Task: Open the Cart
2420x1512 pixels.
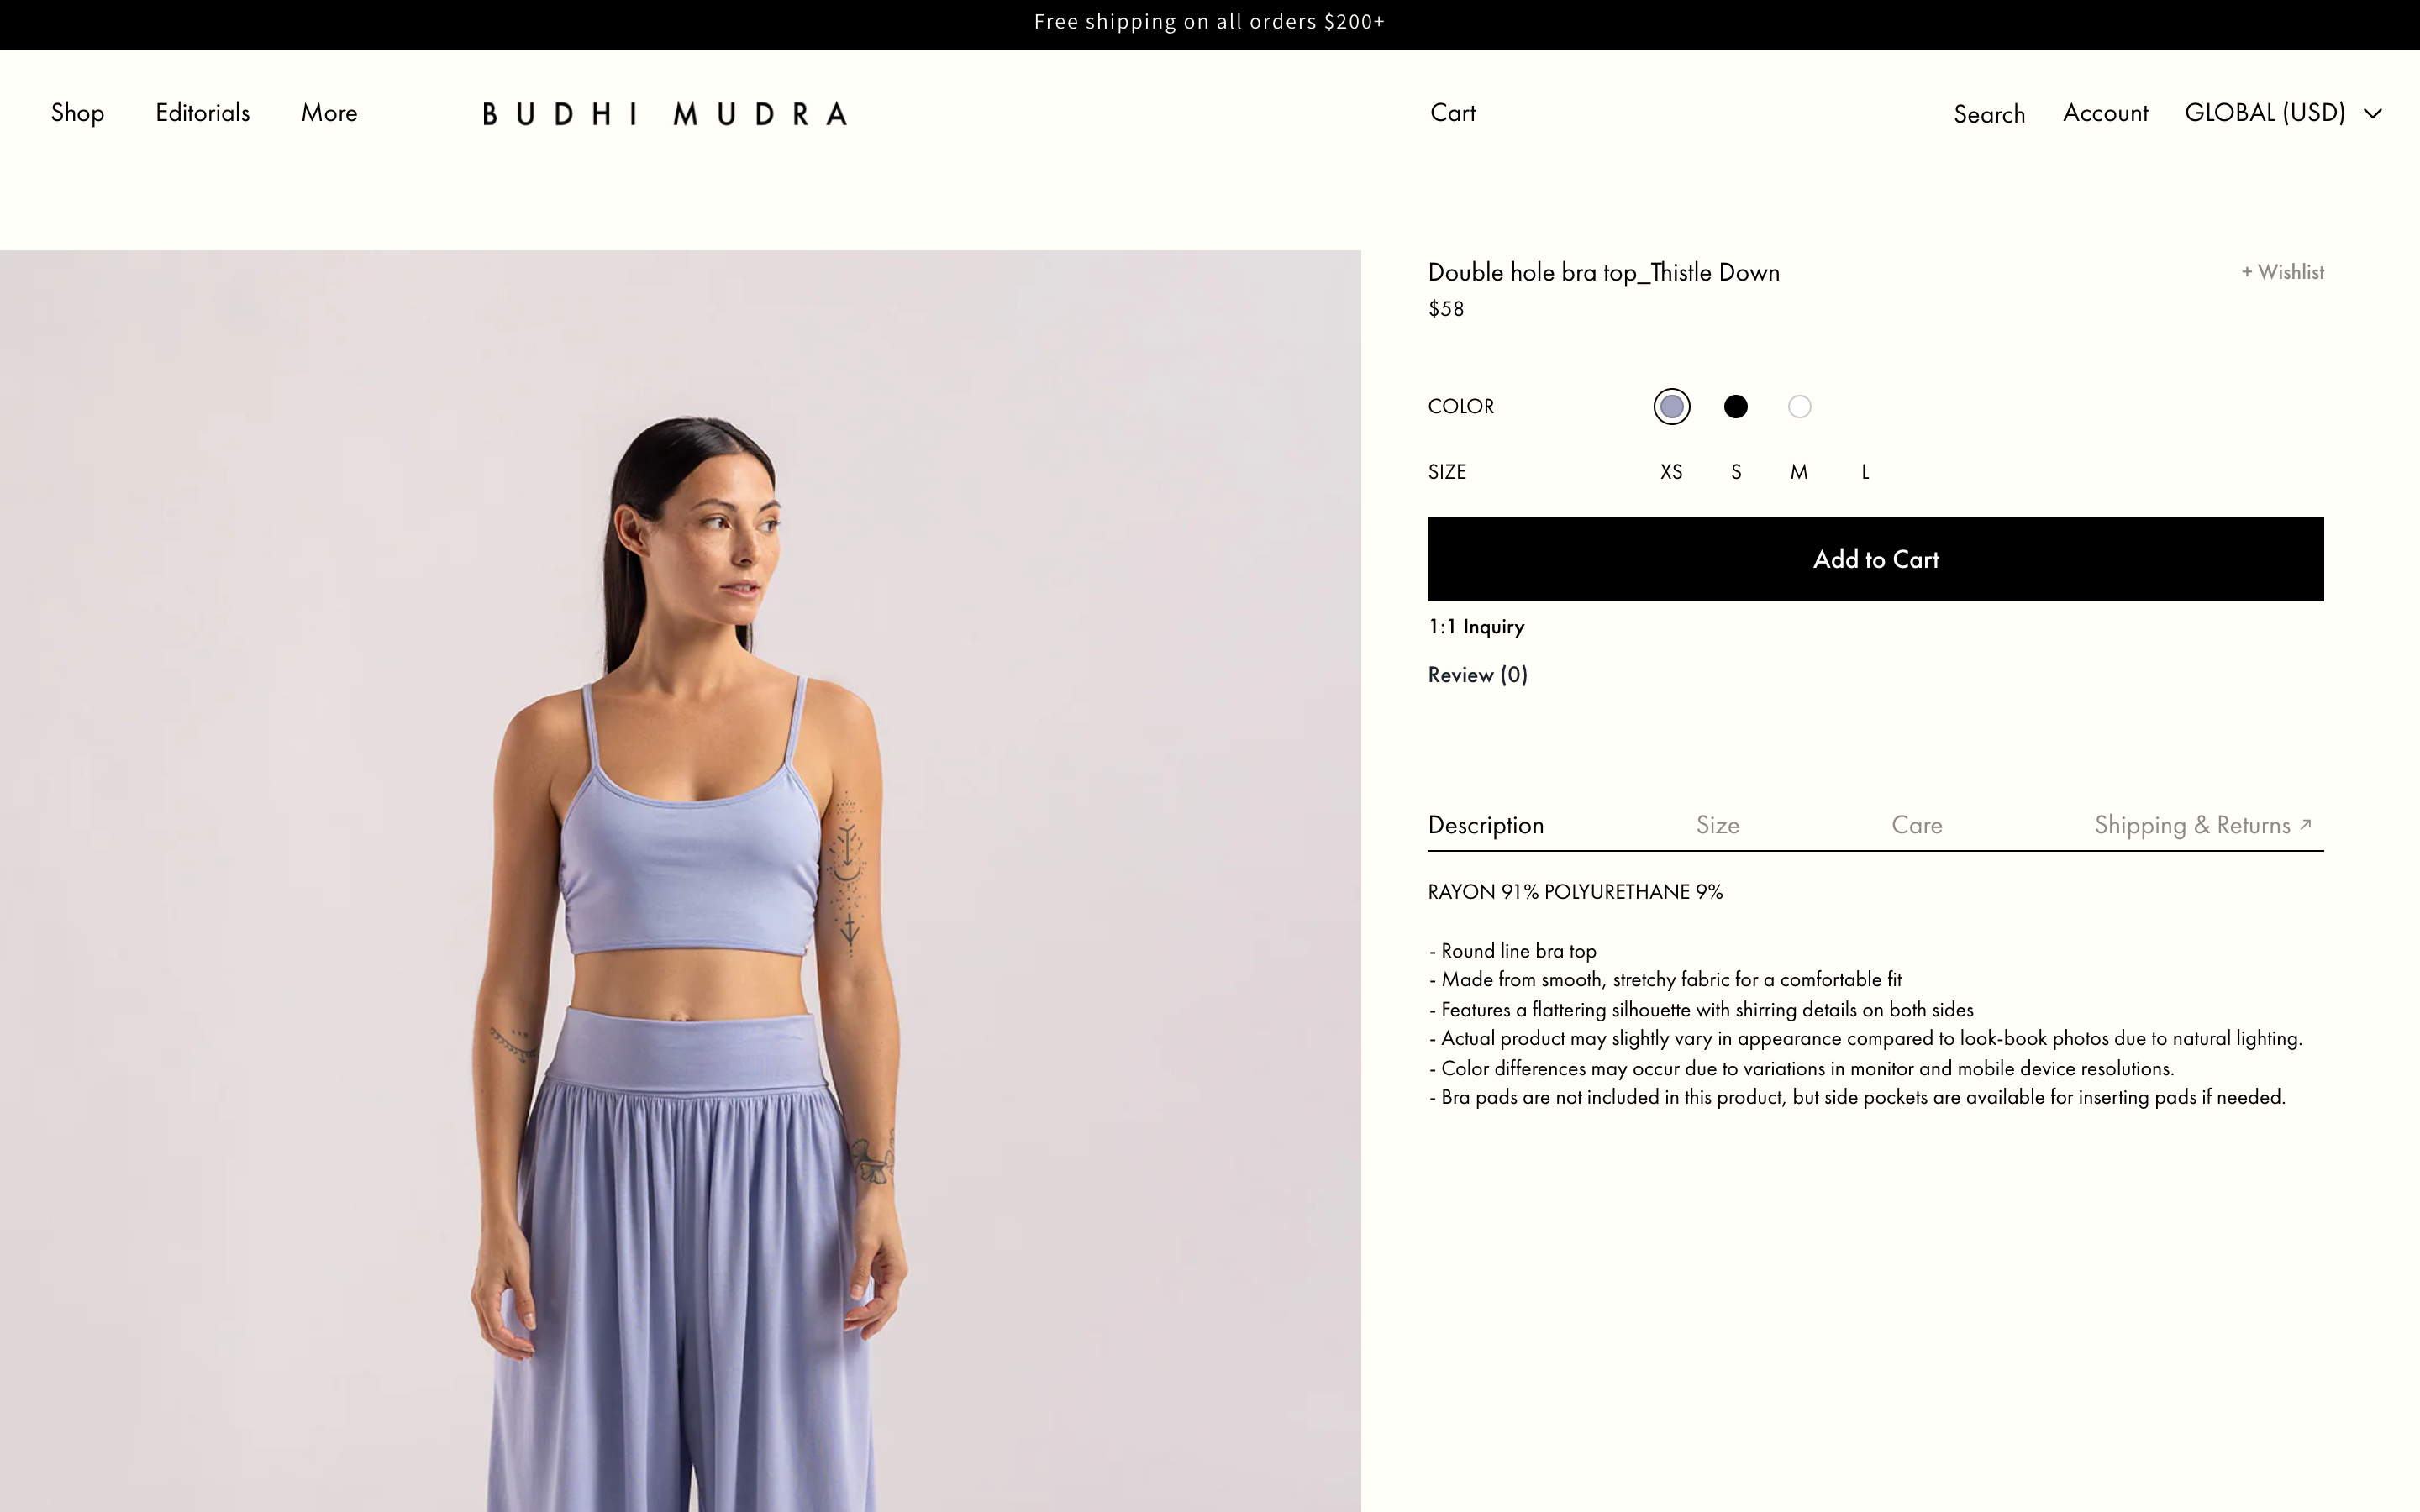Action: pyautogui.click(x=1452, y=113)
